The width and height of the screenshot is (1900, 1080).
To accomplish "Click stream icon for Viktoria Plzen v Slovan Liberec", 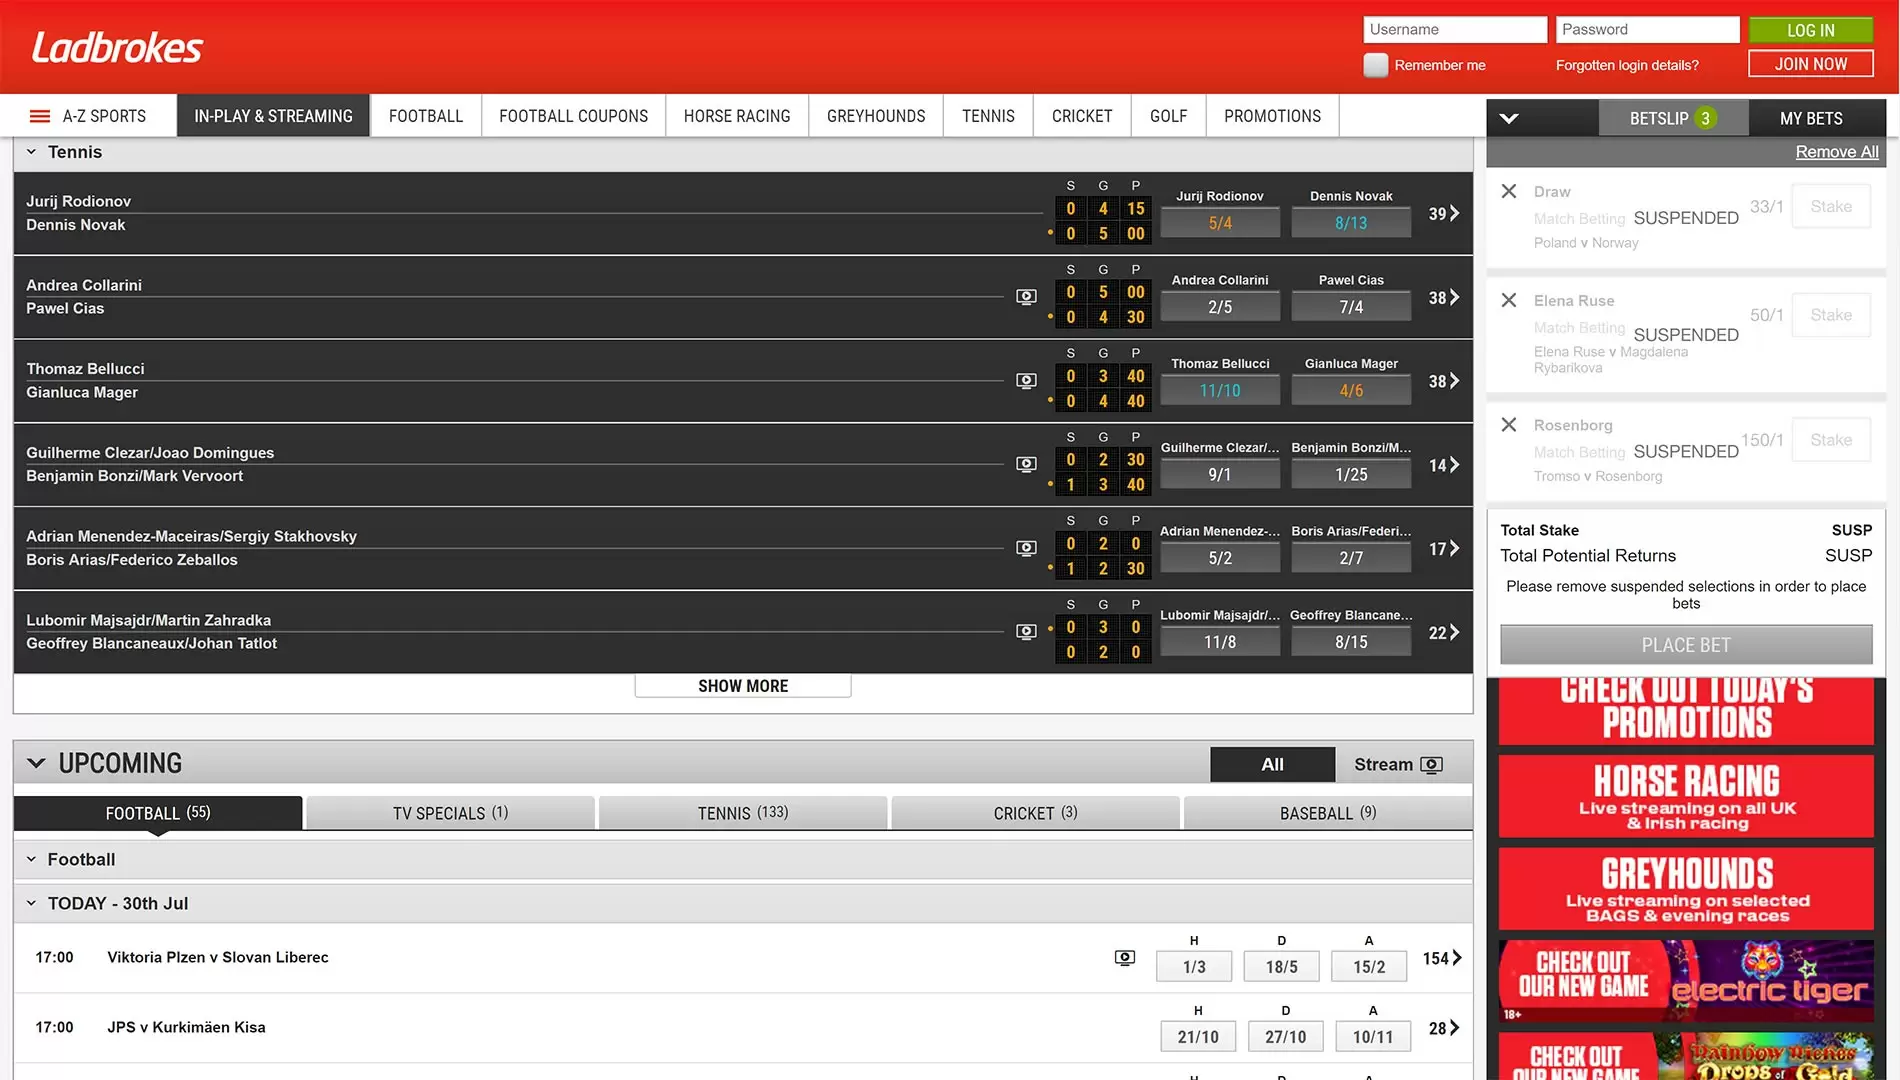I will (x=1125, y=958).
